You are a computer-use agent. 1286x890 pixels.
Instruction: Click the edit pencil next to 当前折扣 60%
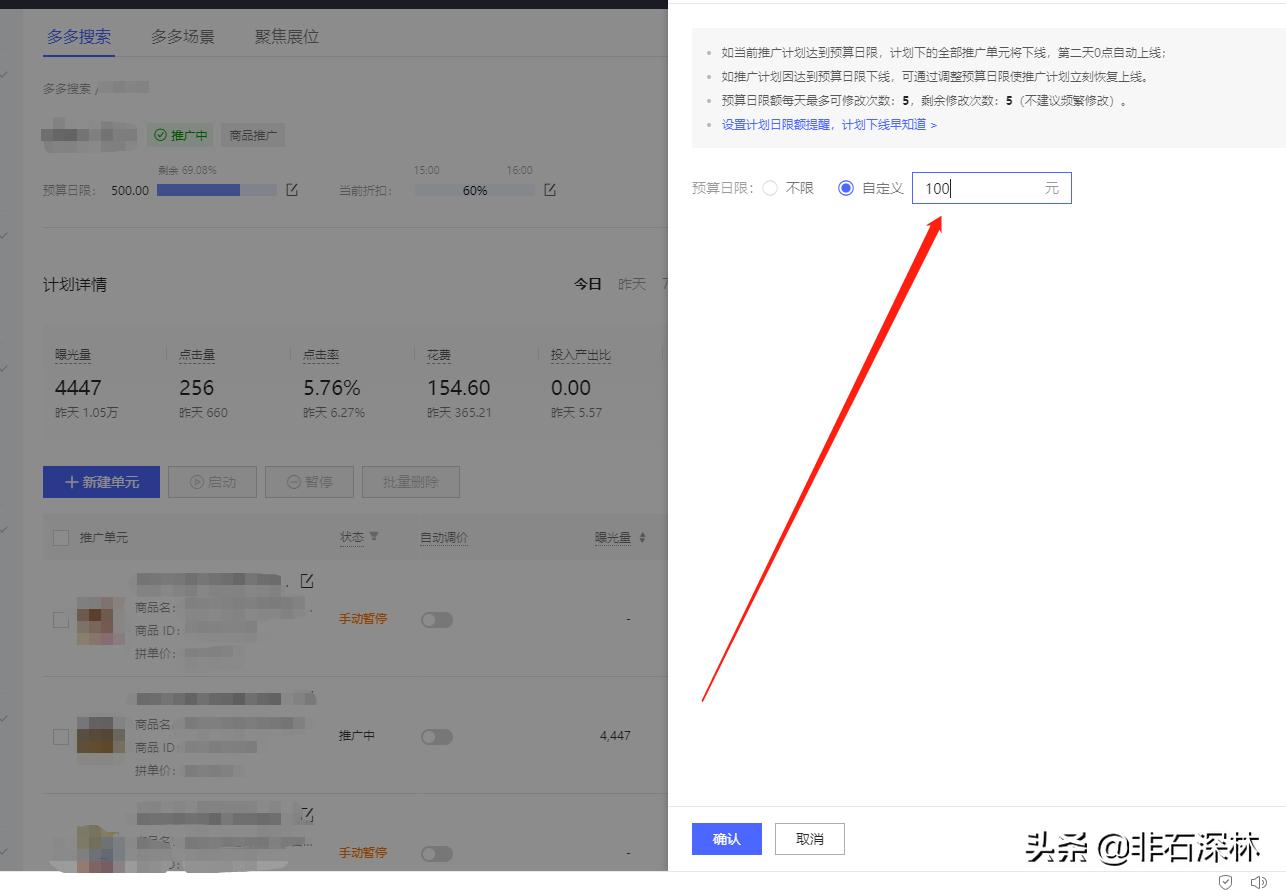[x=549, y=189]
